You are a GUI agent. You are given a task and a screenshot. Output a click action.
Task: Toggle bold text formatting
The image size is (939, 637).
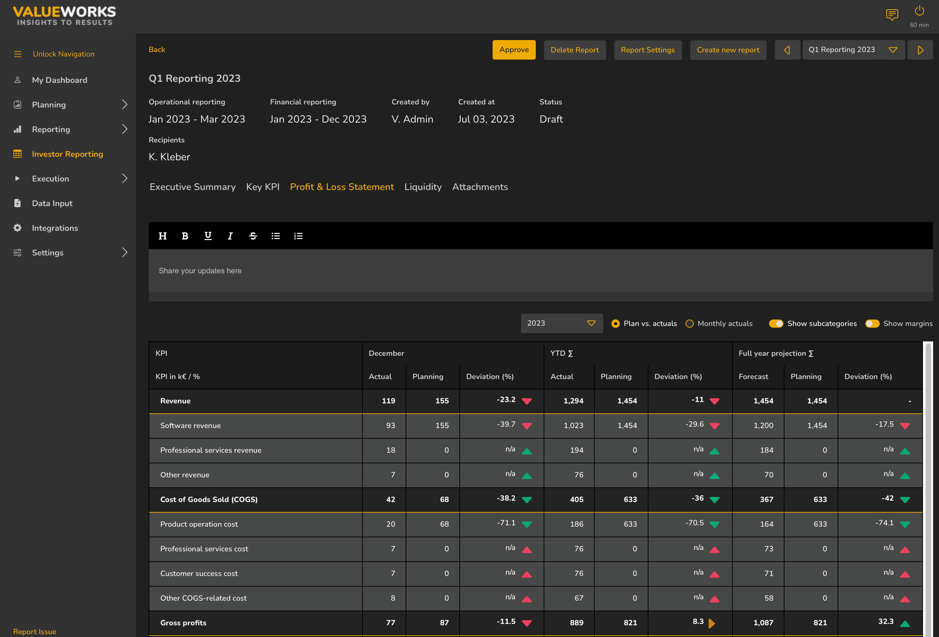(185, 236)
